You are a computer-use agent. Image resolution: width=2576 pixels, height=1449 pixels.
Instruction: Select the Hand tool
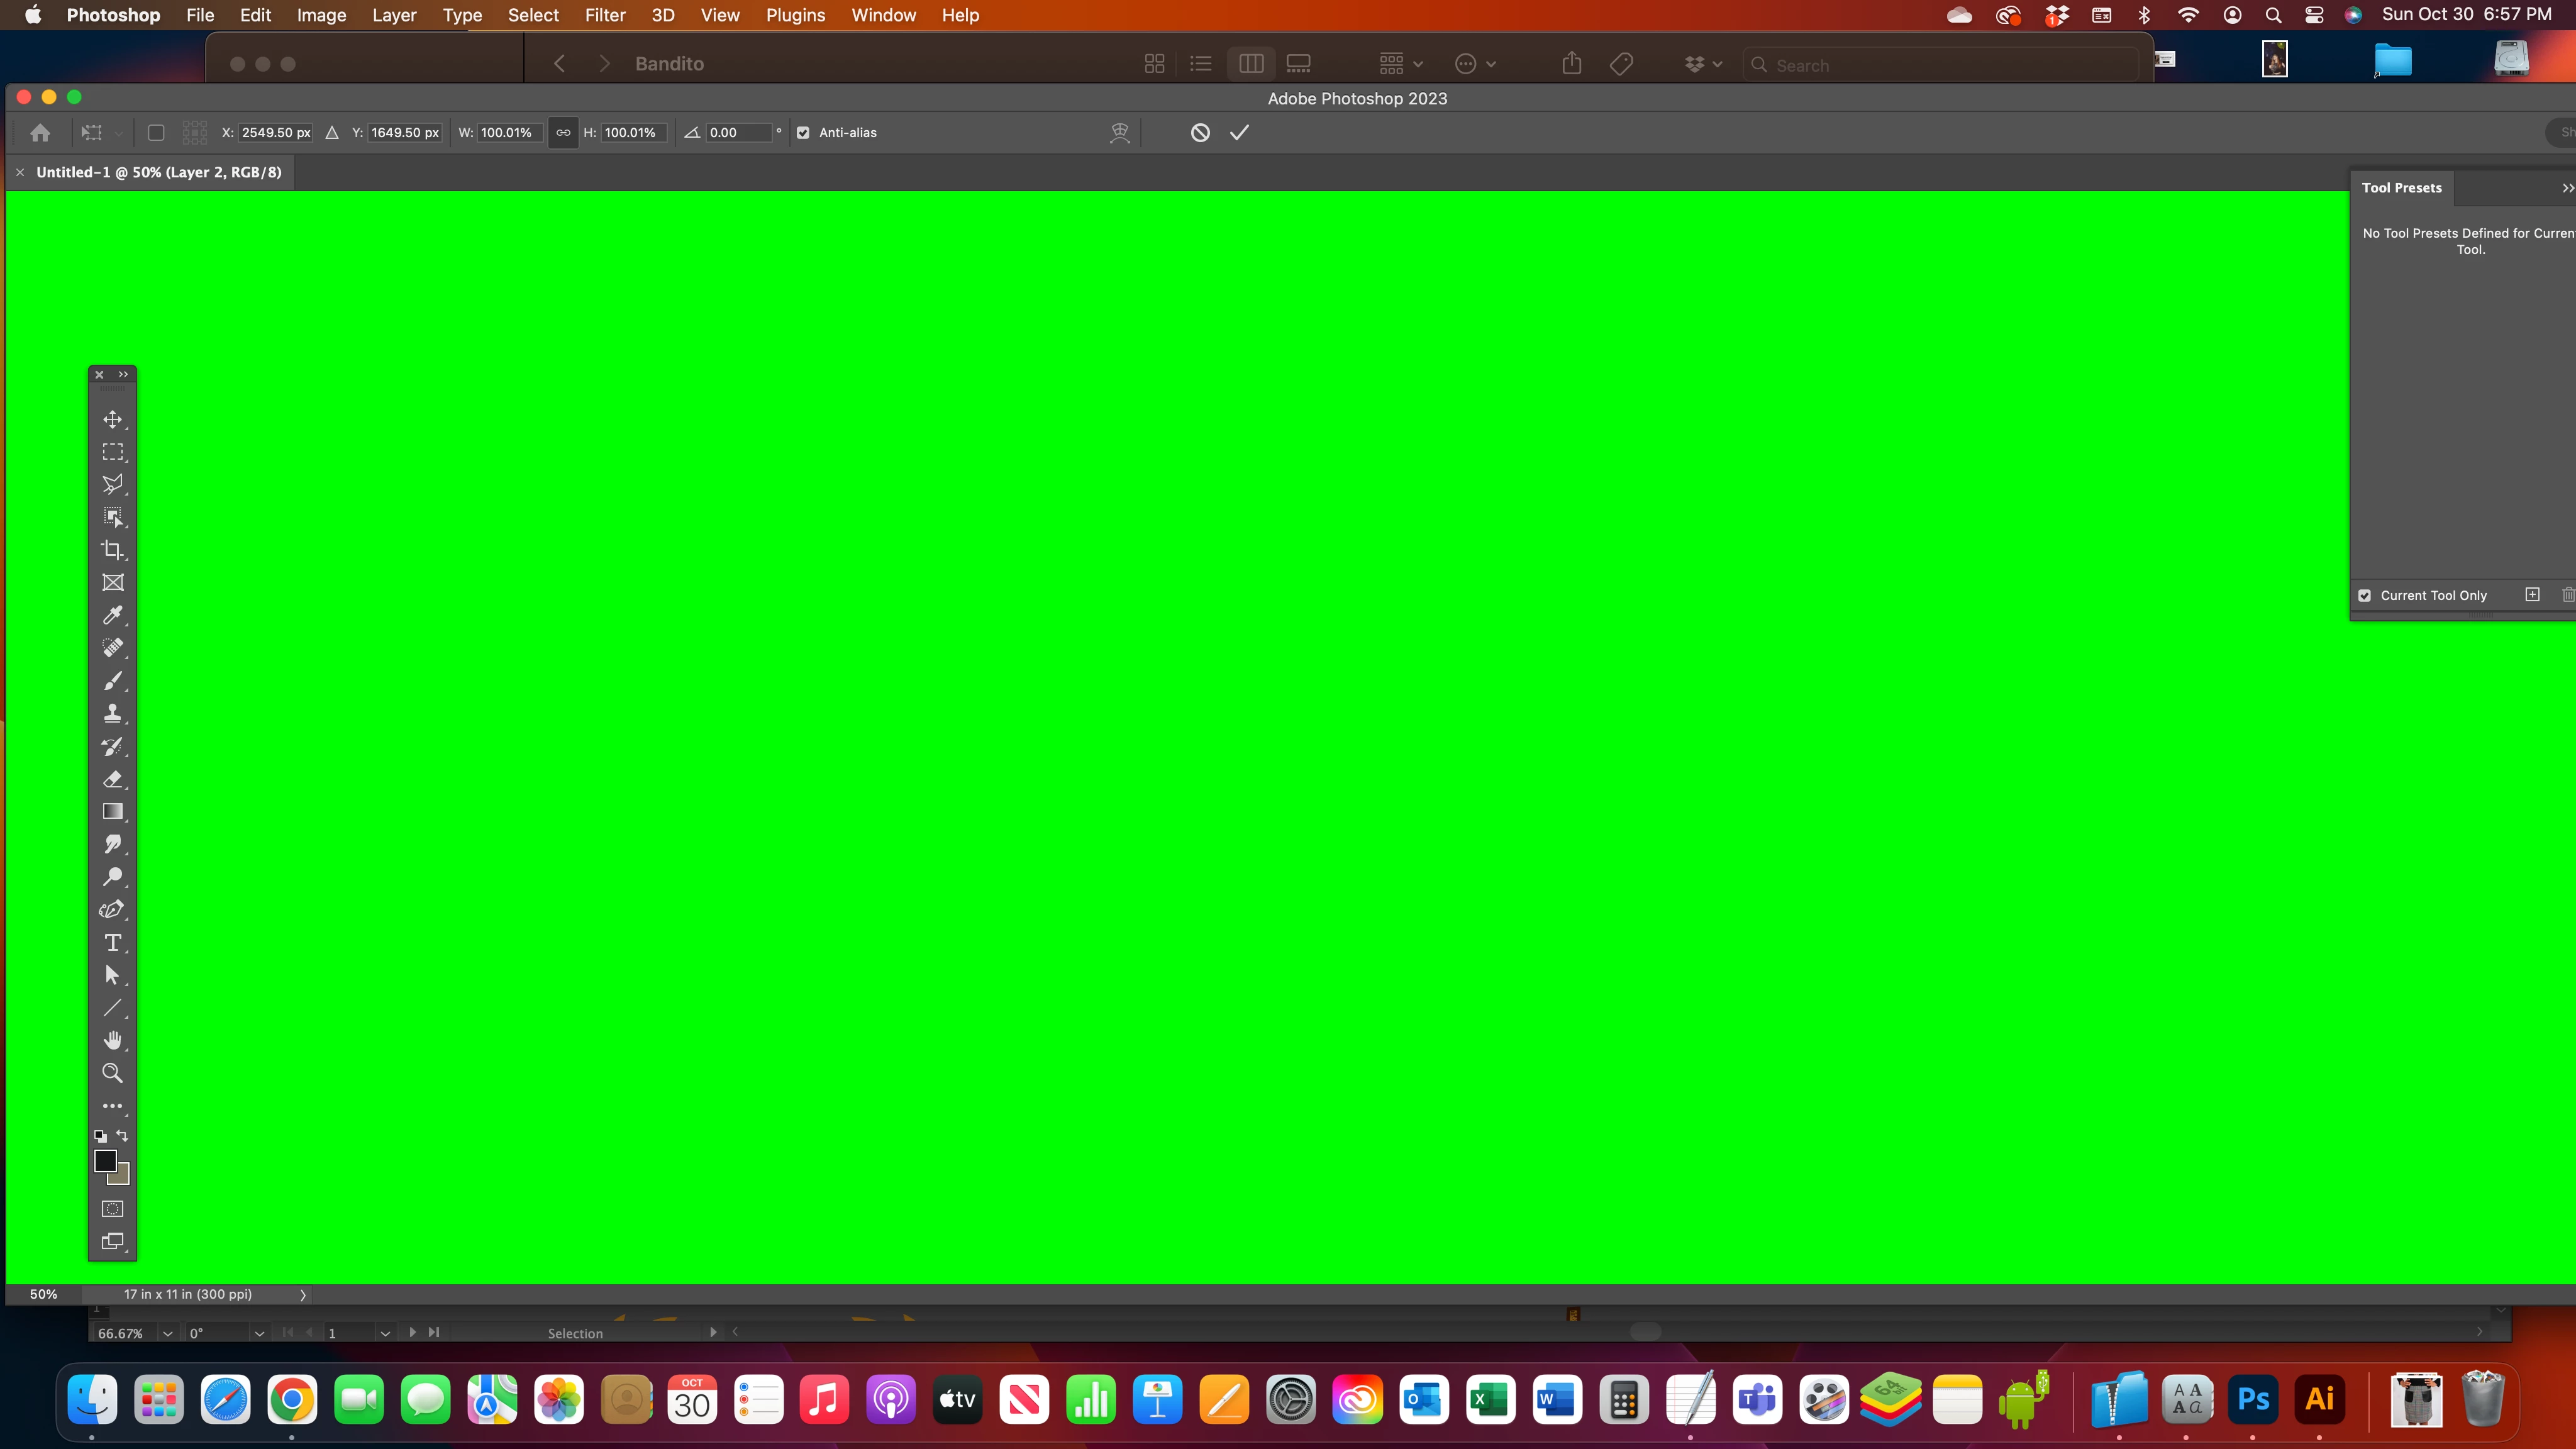[x=112, y=1041]
